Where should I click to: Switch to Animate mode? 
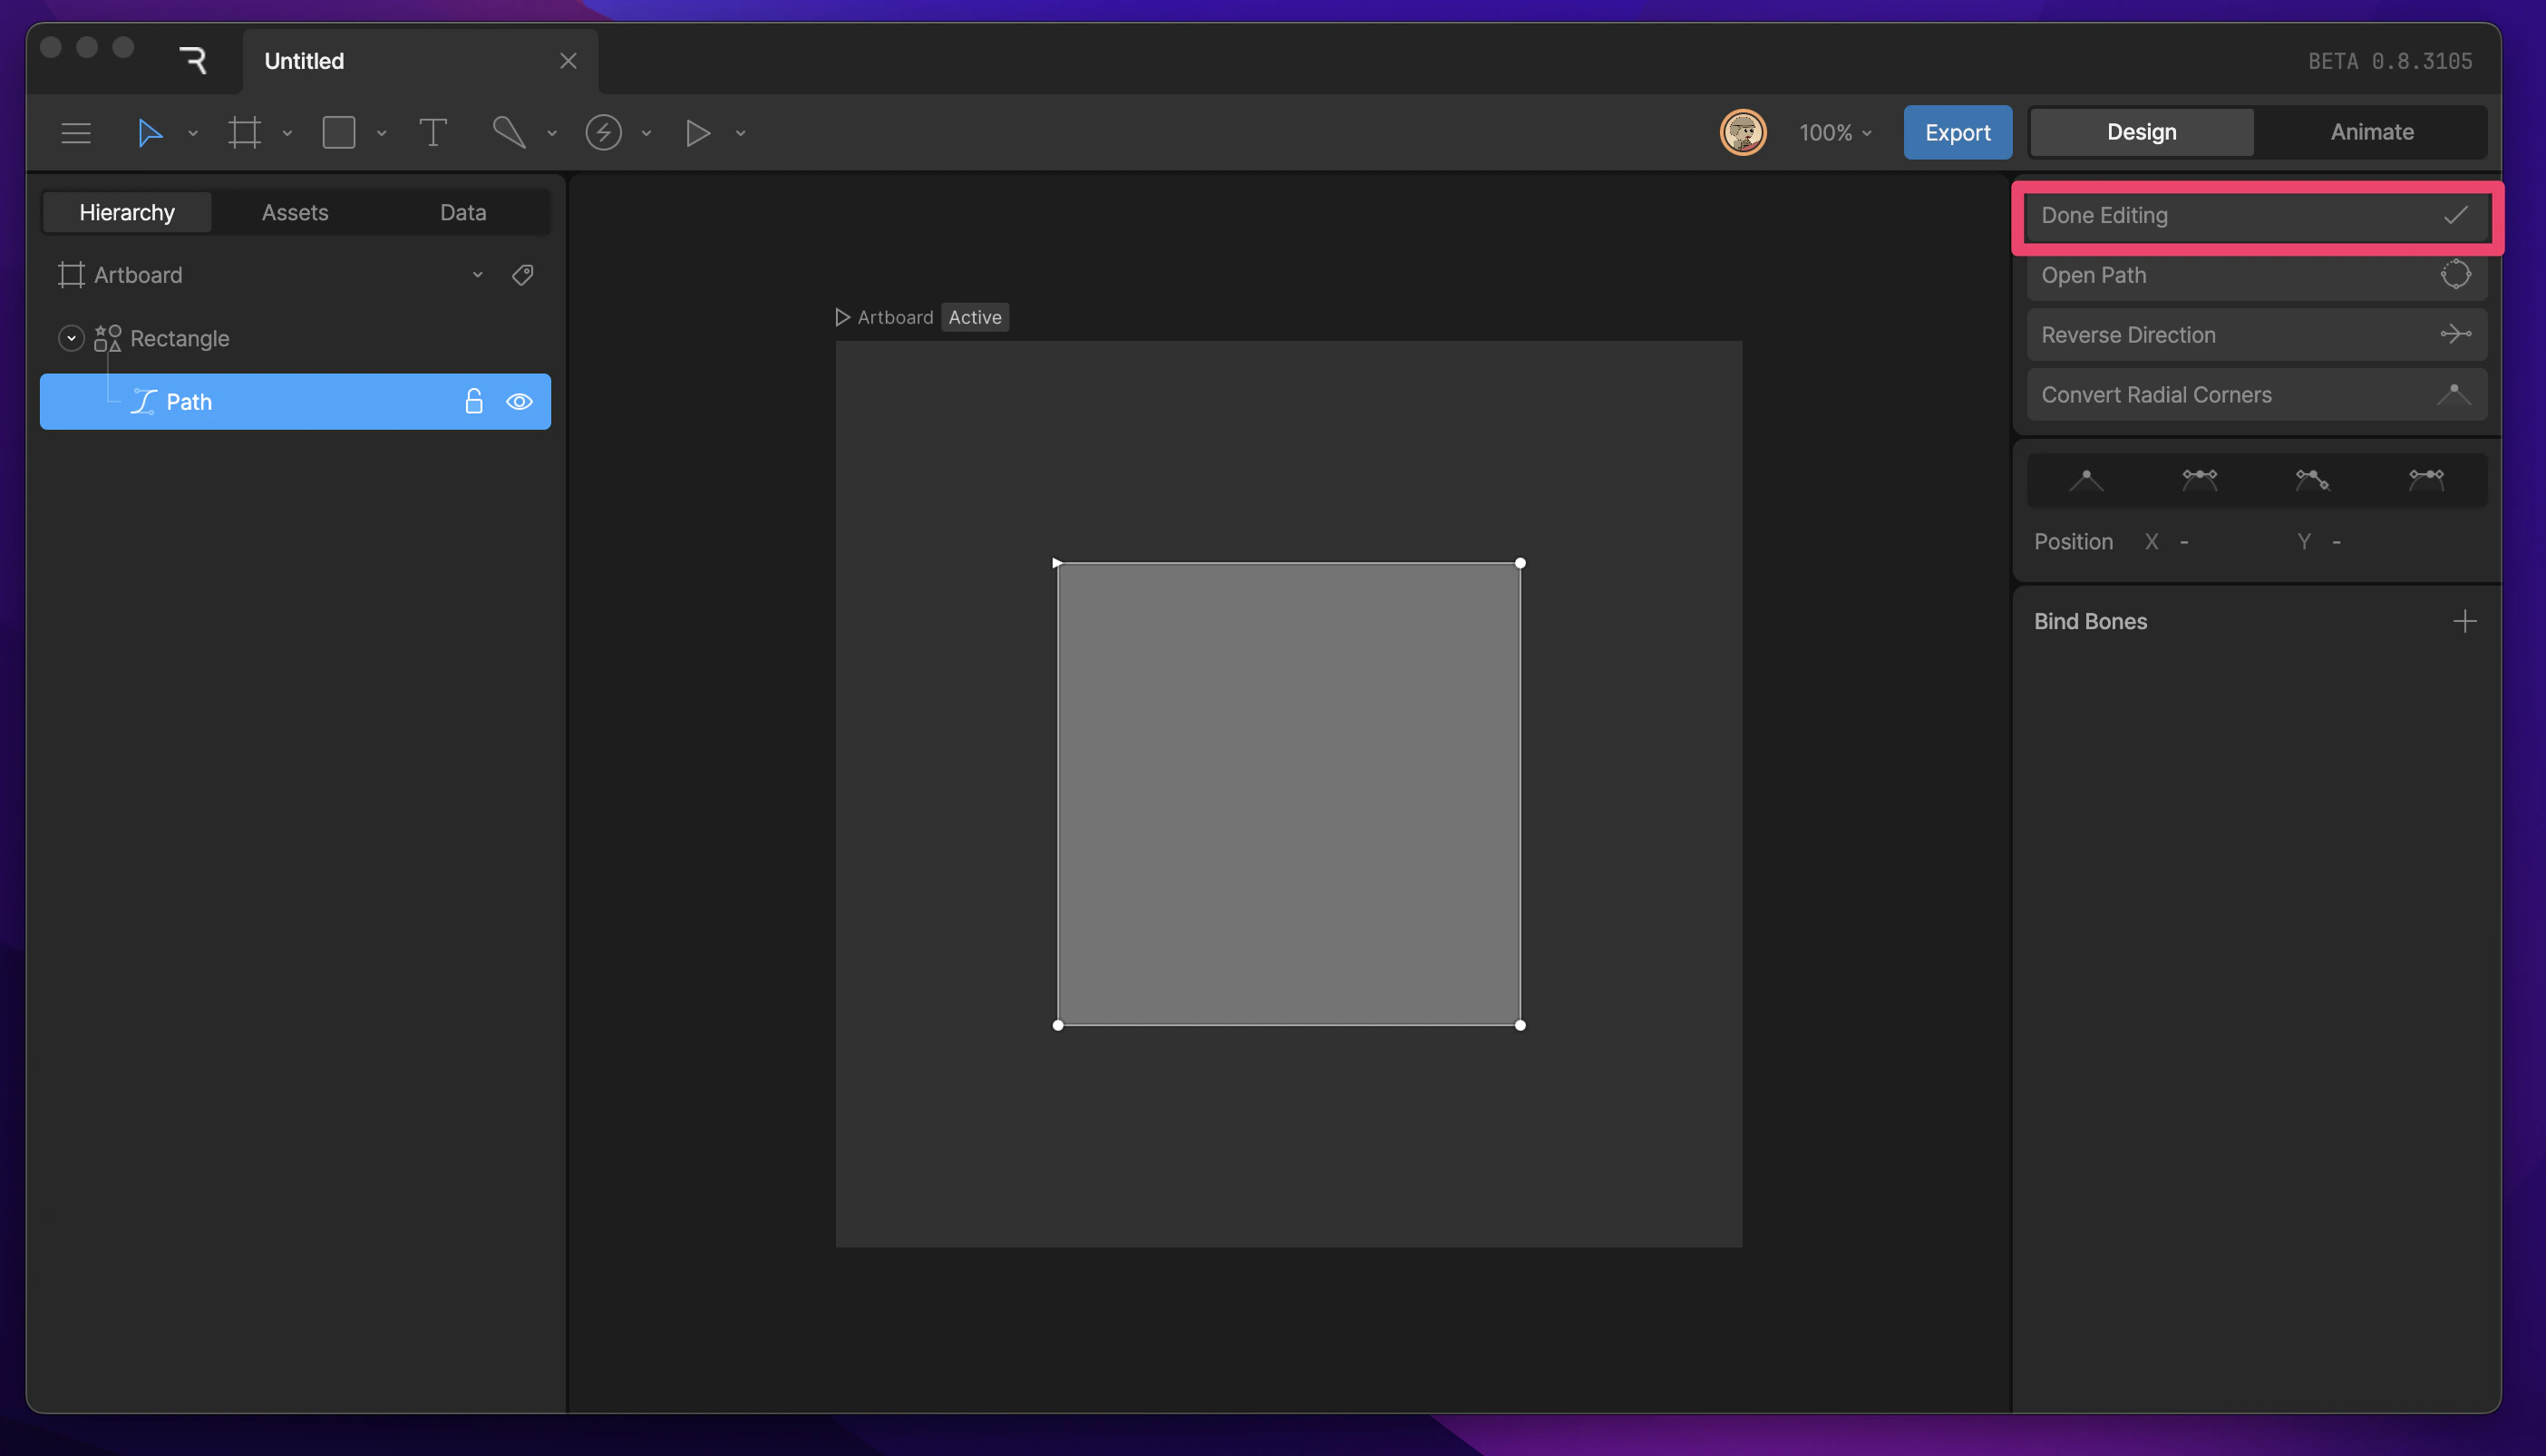tap(2371, 132)
